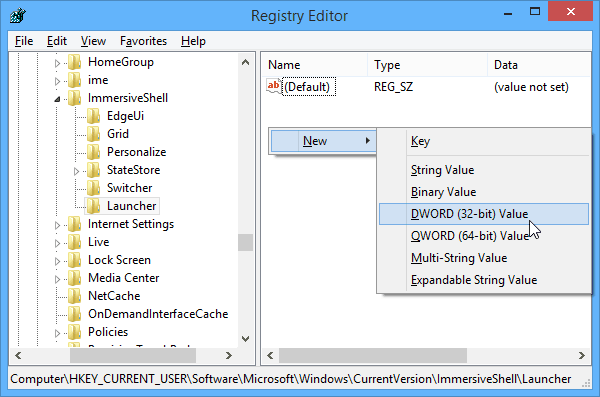This screenshot has height=397, width=600.
Task: Expand the Policies tree node
Action: coord(57,333)
